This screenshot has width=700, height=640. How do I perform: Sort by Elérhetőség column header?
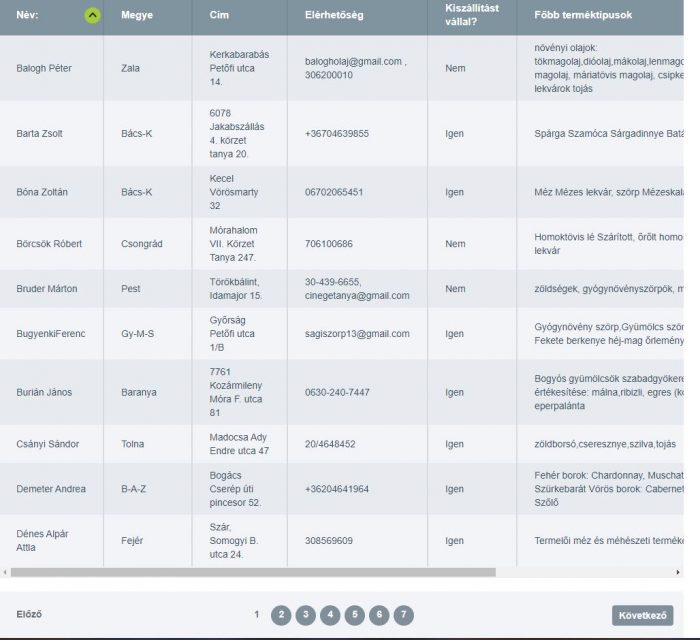pos(334,15)
